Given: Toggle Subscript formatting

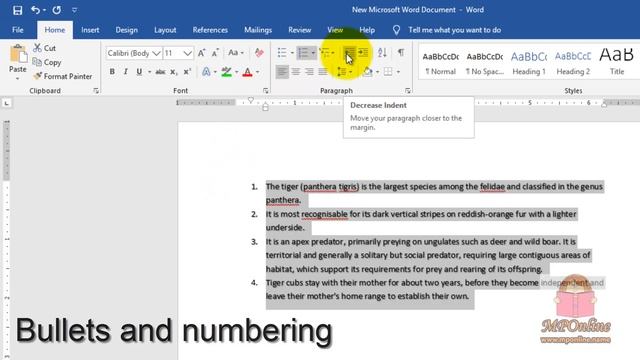Looking at the screenshot, I should coord(174,72).
